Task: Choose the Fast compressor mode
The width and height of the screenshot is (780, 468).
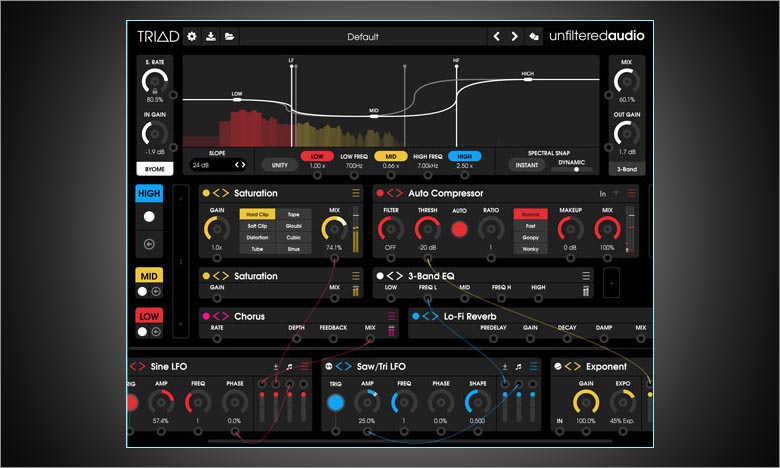Action: (x=530, y=226)
